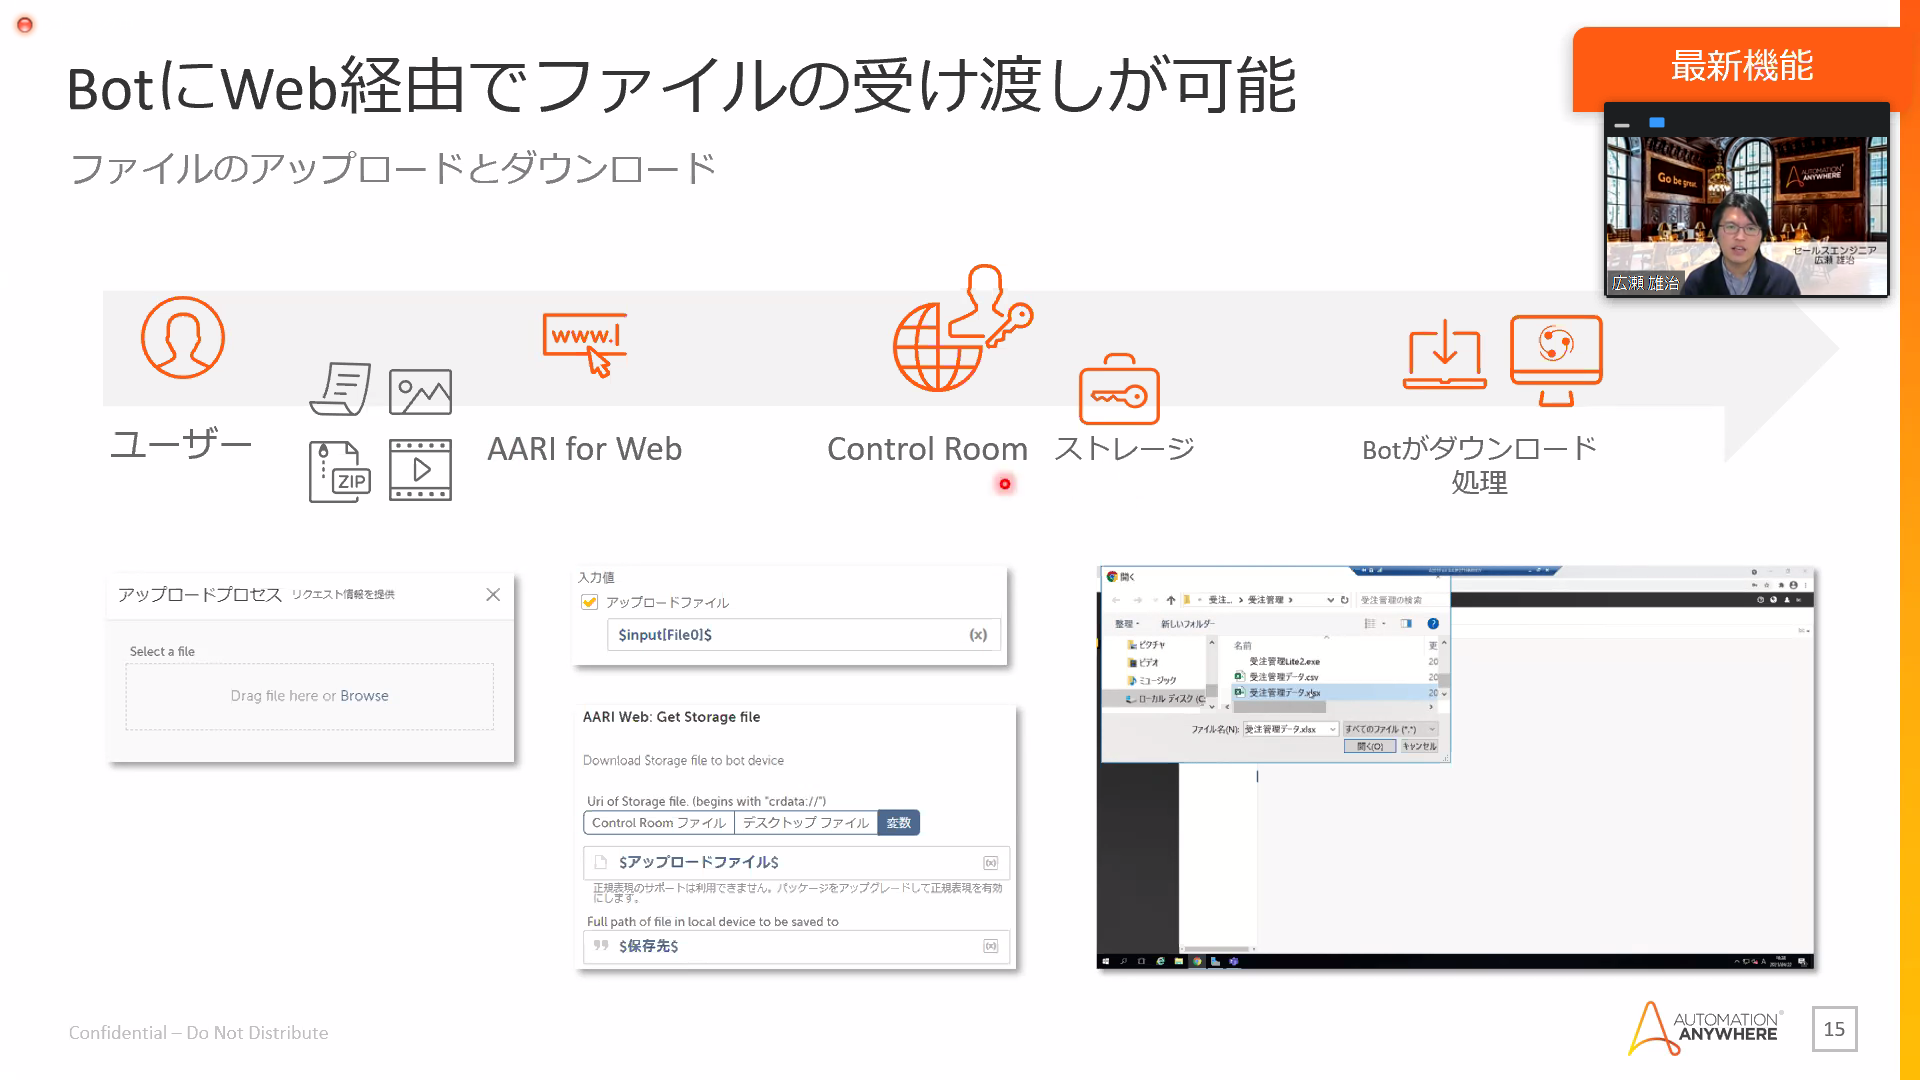Click the blue help question mark icon

(x=1433, y=623)
